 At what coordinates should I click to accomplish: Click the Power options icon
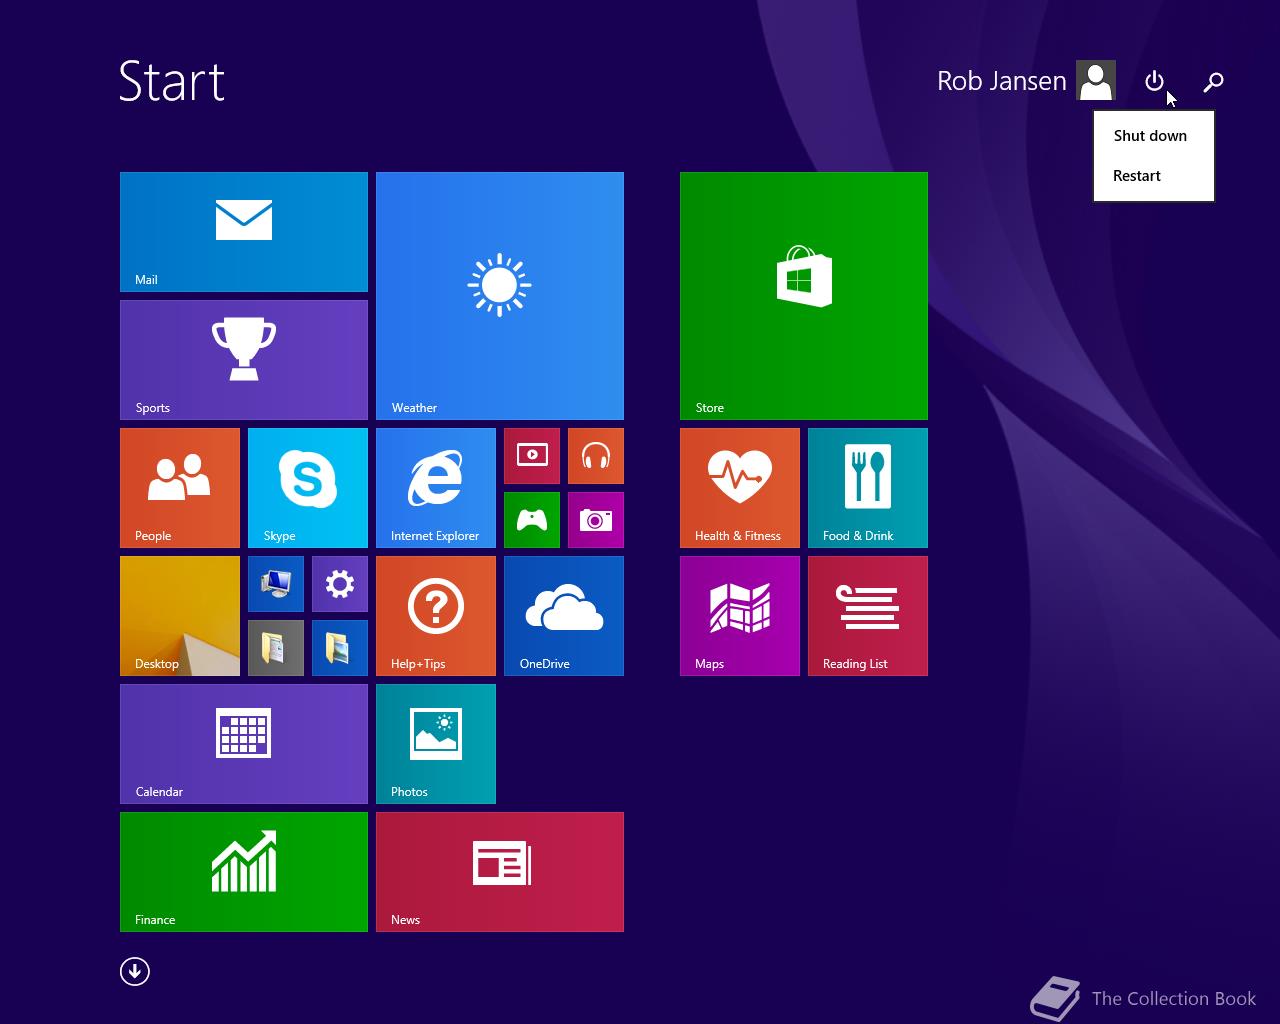point(1154,81)
